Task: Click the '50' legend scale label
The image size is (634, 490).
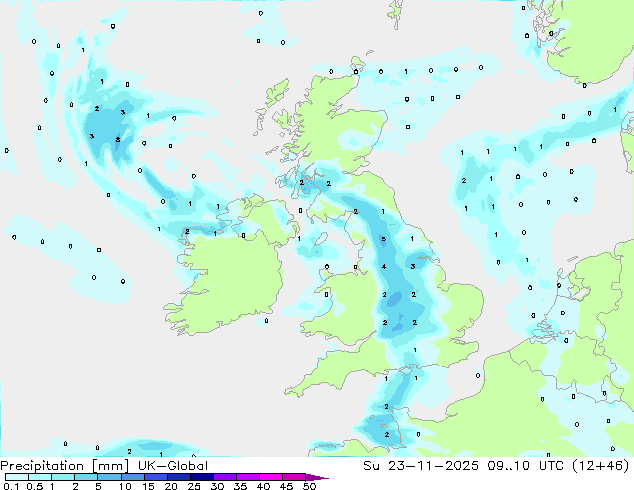Action: pyautogui.click(x=309, y=486)
